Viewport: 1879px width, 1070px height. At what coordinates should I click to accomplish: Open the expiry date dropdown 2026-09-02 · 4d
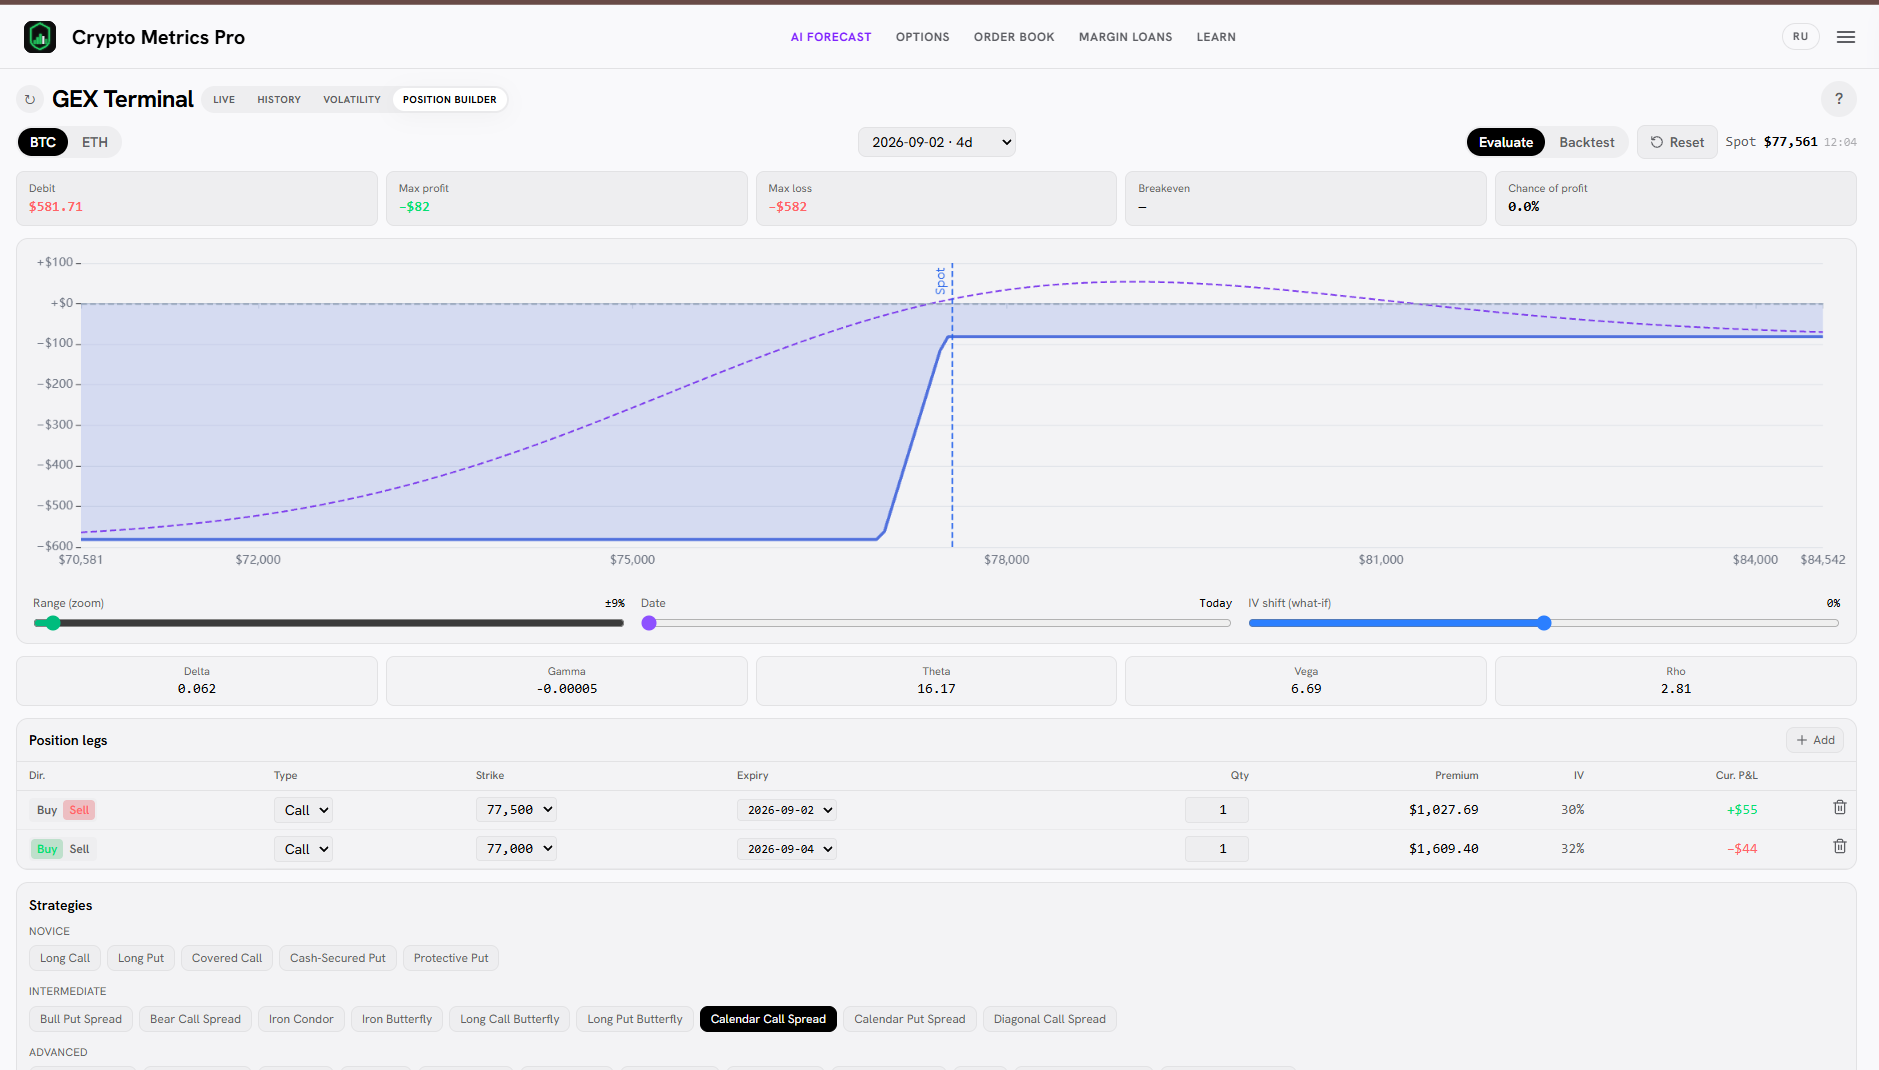pos(937,142)
